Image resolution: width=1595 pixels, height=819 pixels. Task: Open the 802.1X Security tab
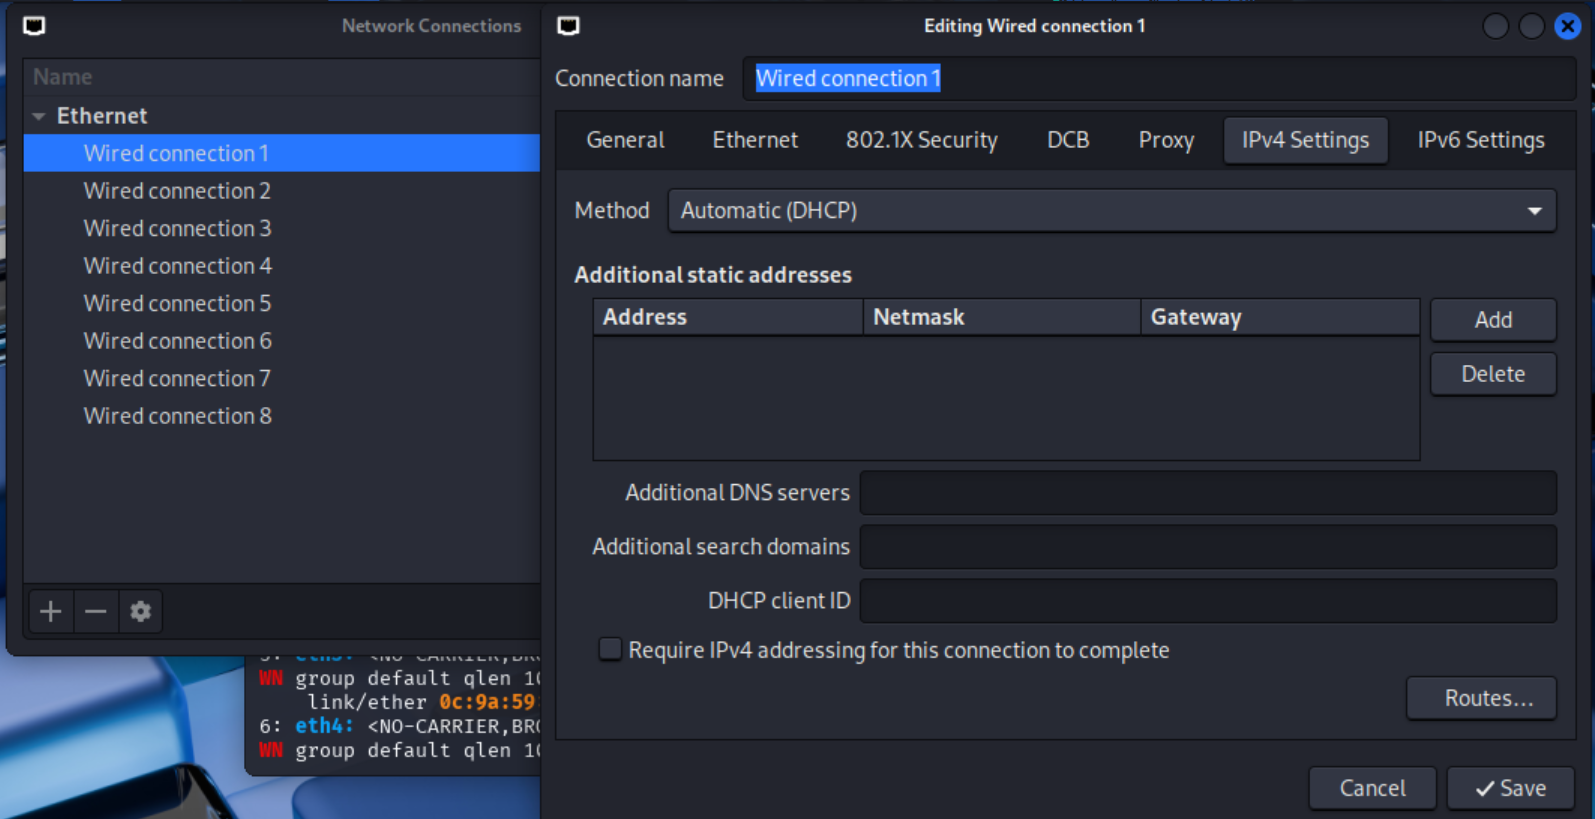coord(922,140)
